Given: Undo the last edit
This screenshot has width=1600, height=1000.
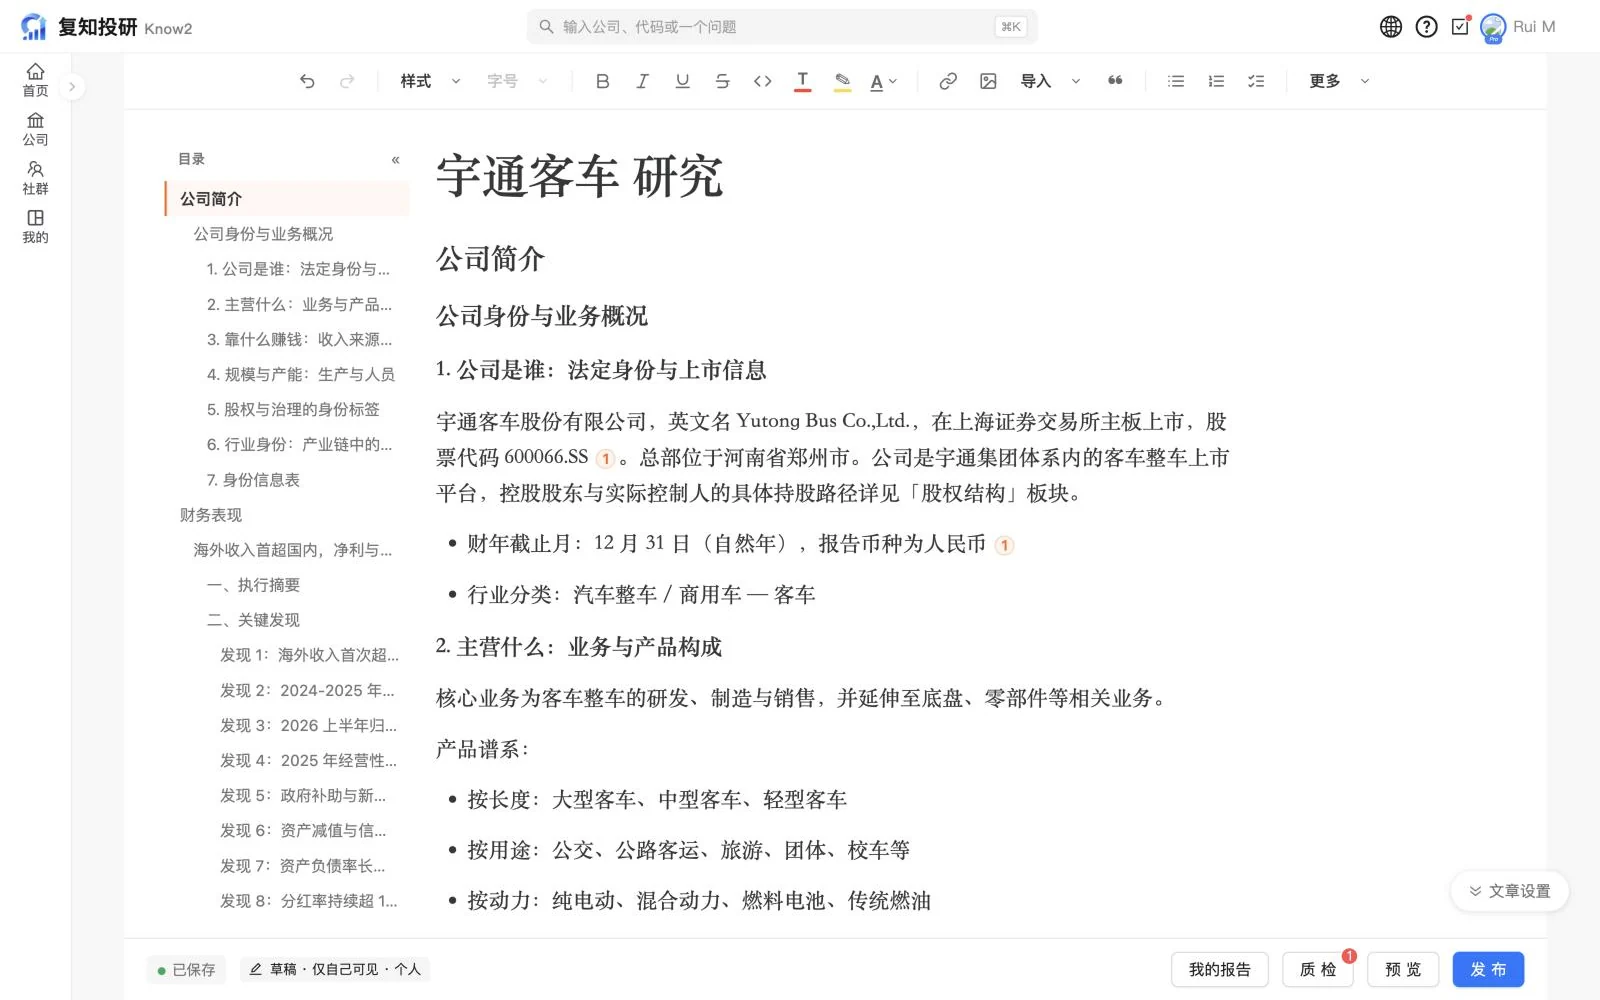Looking at the screenshot, I should pyautogui.click(x=307, y=81).
